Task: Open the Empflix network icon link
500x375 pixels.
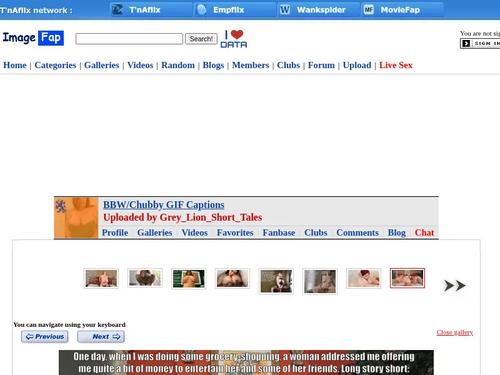Action: tap(202, 10)
